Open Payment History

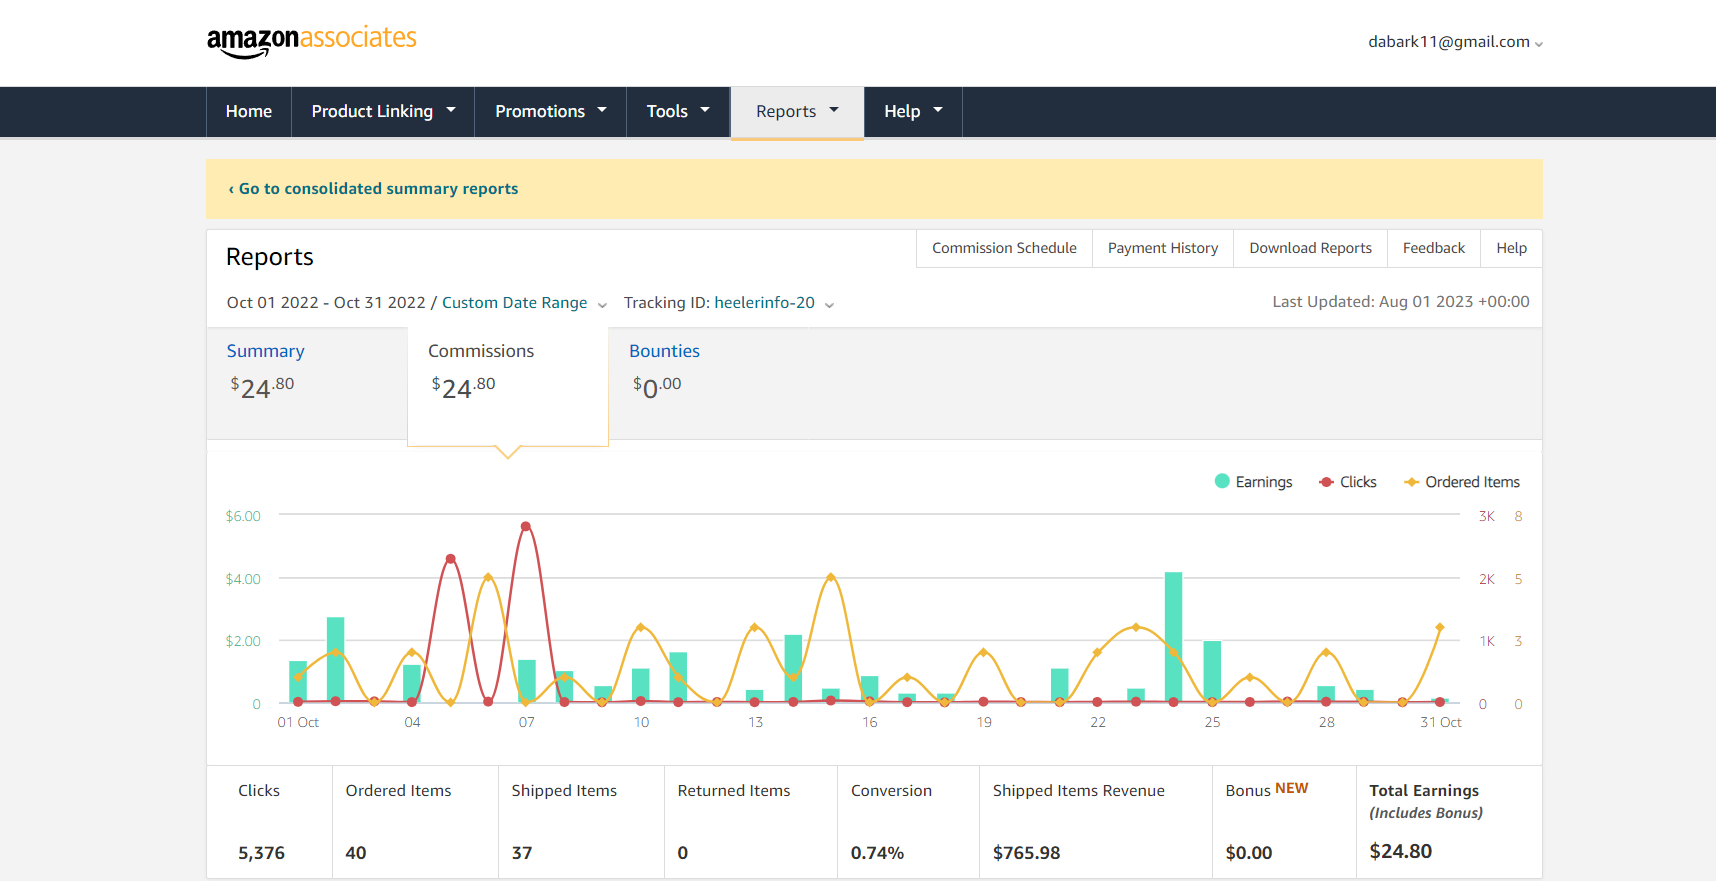pos(1163,248)
